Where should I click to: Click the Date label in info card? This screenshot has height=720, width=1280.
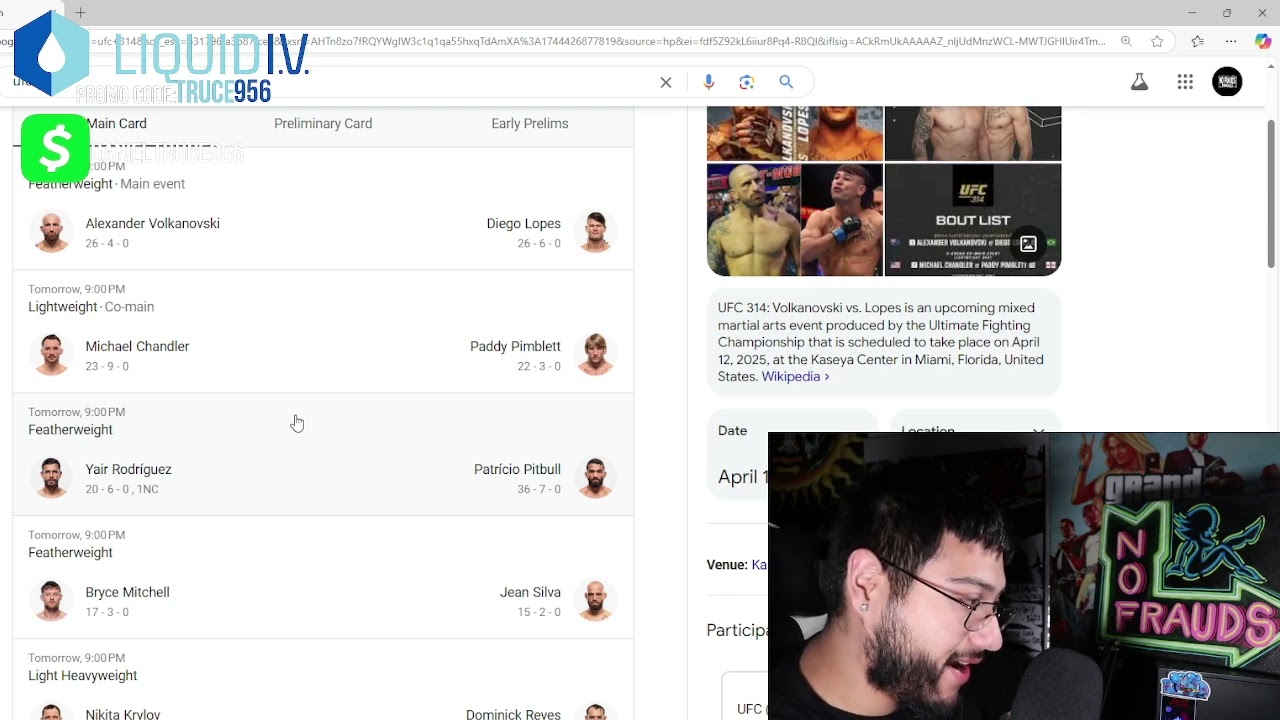tap(732, 431)
